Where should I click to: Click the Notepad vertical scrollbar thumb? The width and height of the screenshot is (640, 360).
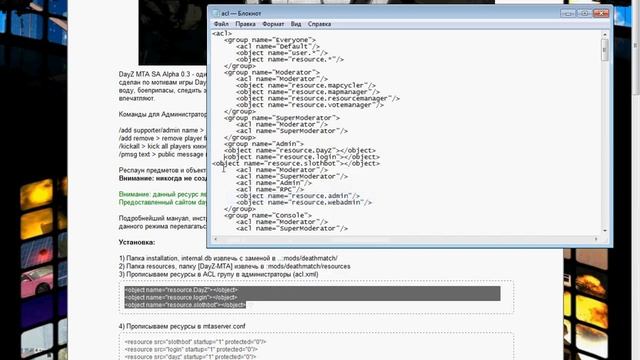point(604,50)
